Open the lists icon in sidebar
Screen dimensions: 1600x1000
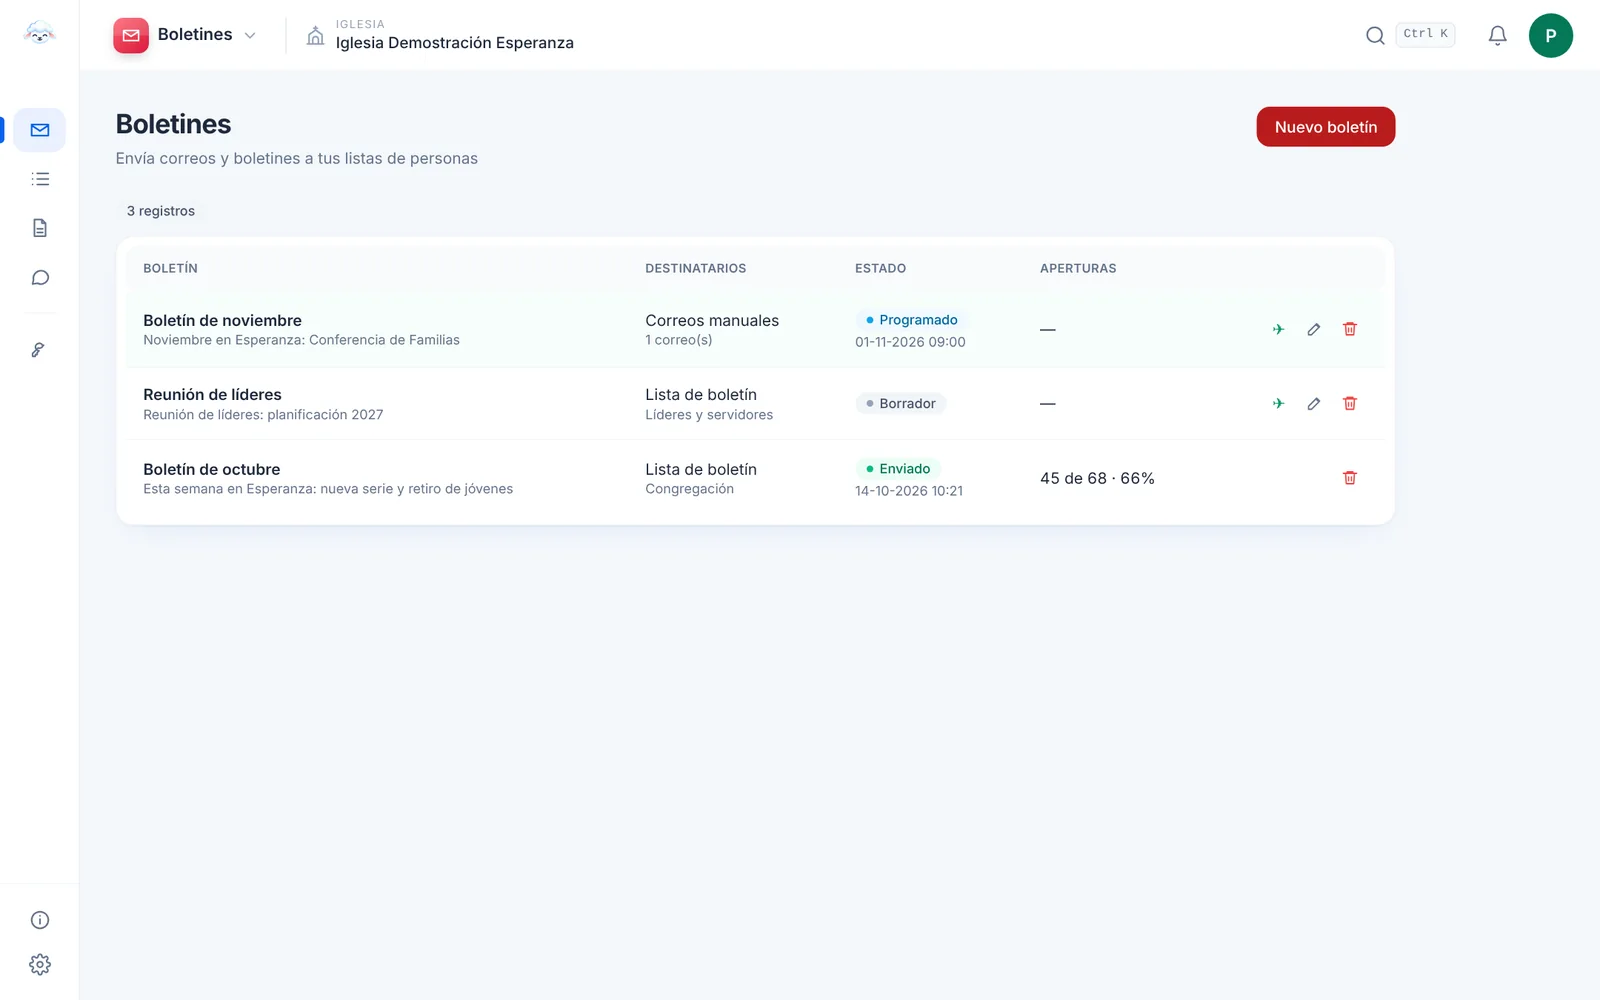point(40,179)
